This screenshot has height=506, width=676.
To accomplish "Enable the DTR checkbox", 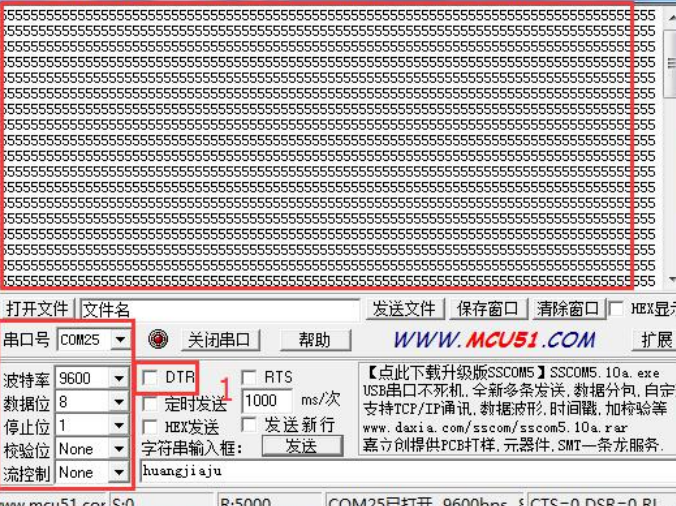I will click(x=150, y=378).
